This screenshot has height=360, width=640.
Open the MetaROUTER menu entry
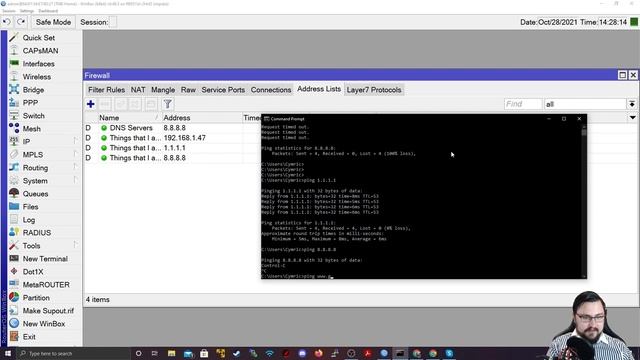coord(46,285)
